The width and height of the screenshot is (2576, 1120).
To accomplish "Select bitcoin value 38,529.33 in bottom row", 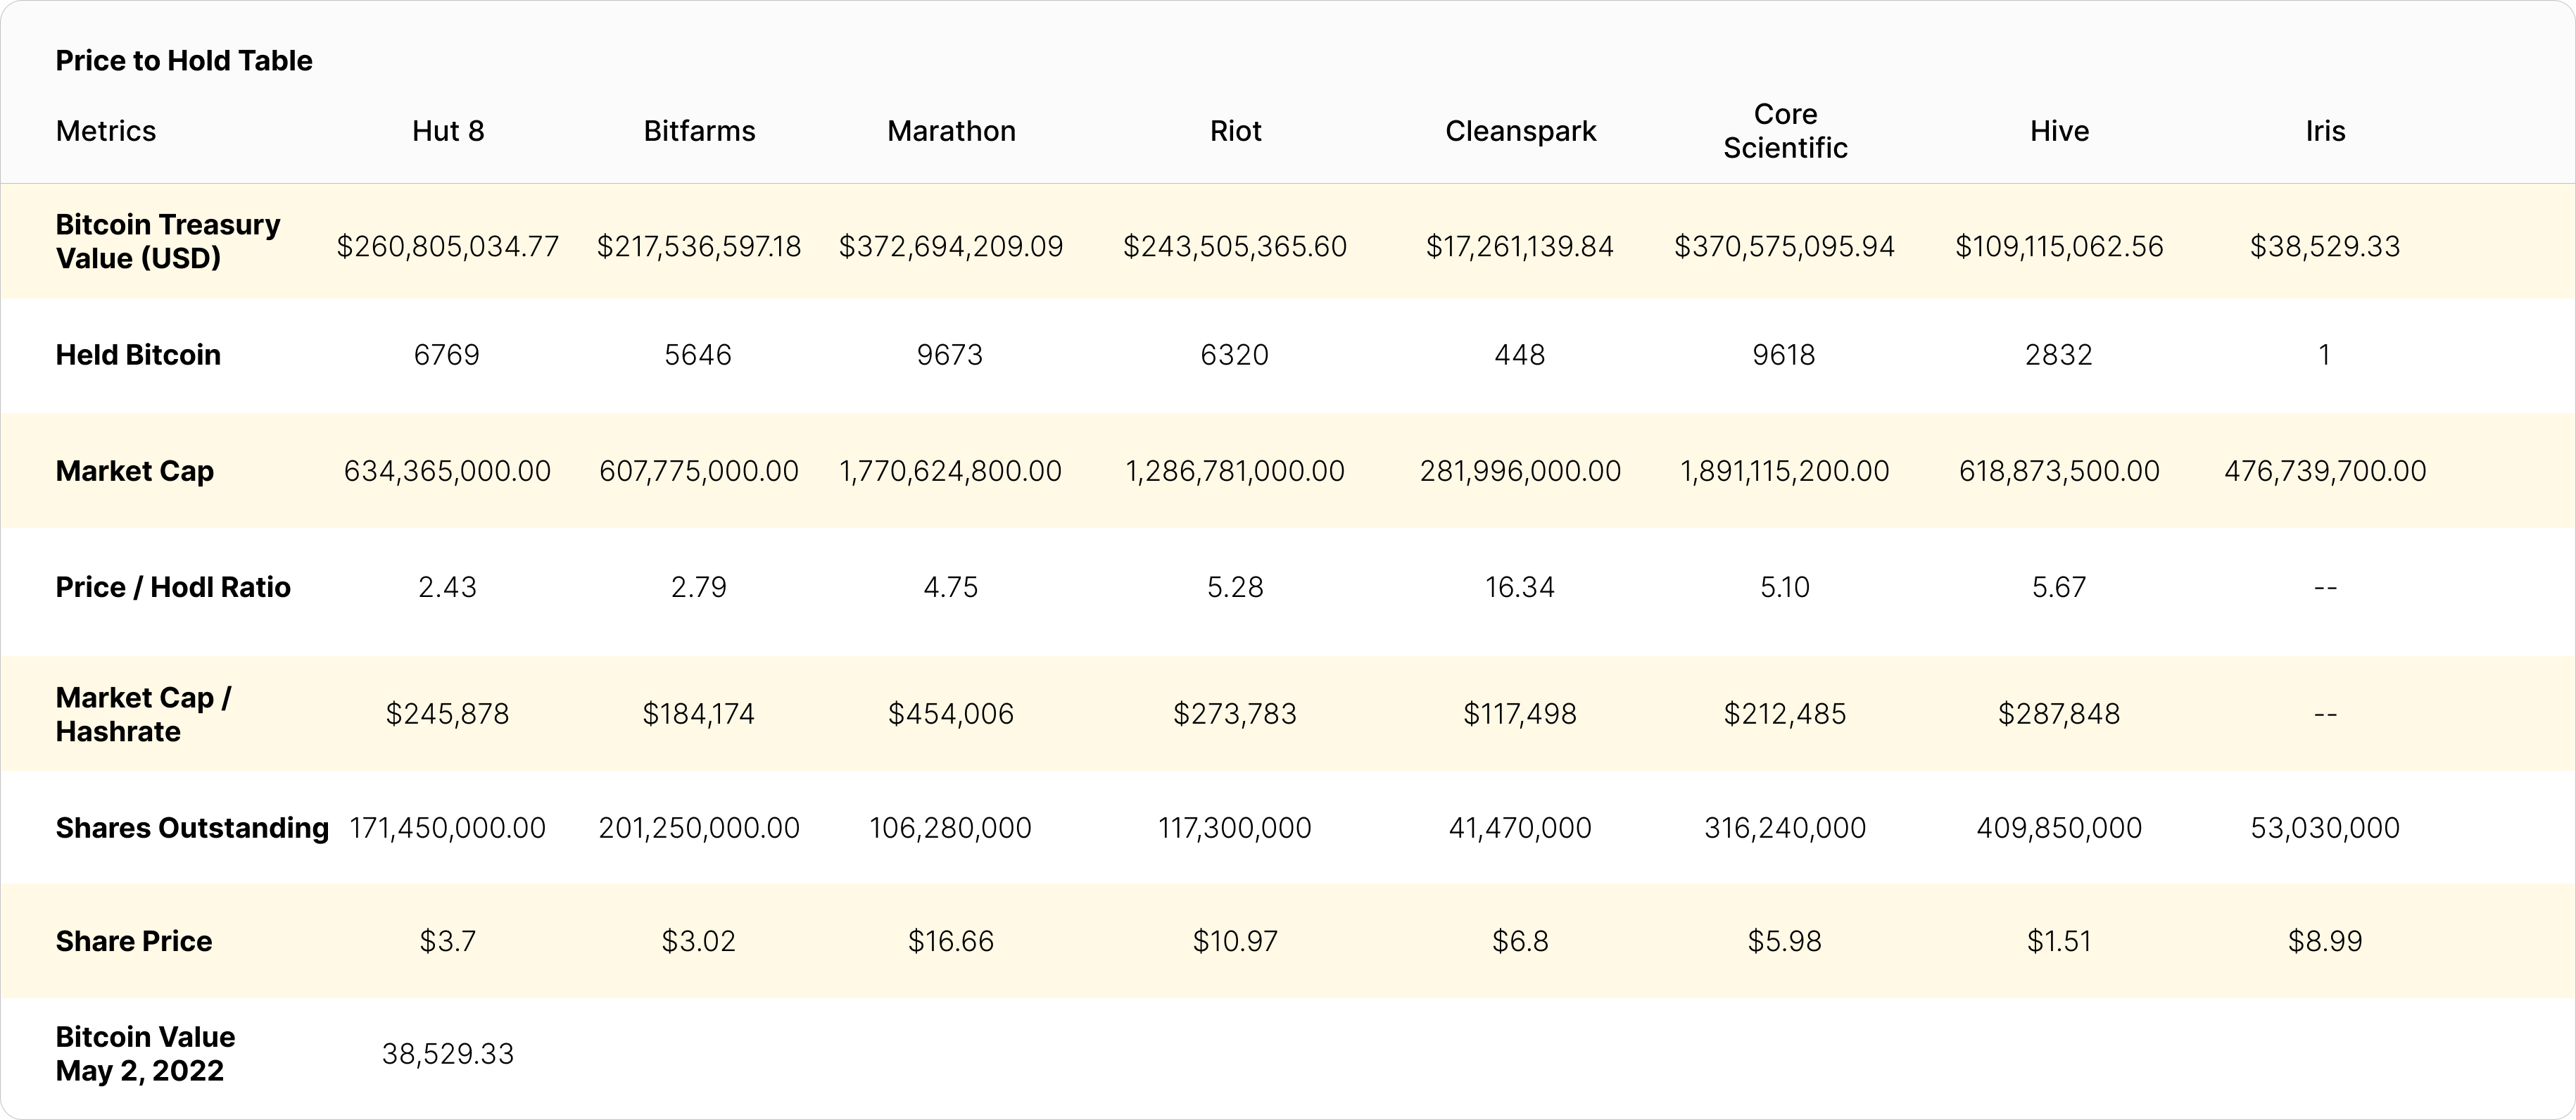I will coord(447,1053).
